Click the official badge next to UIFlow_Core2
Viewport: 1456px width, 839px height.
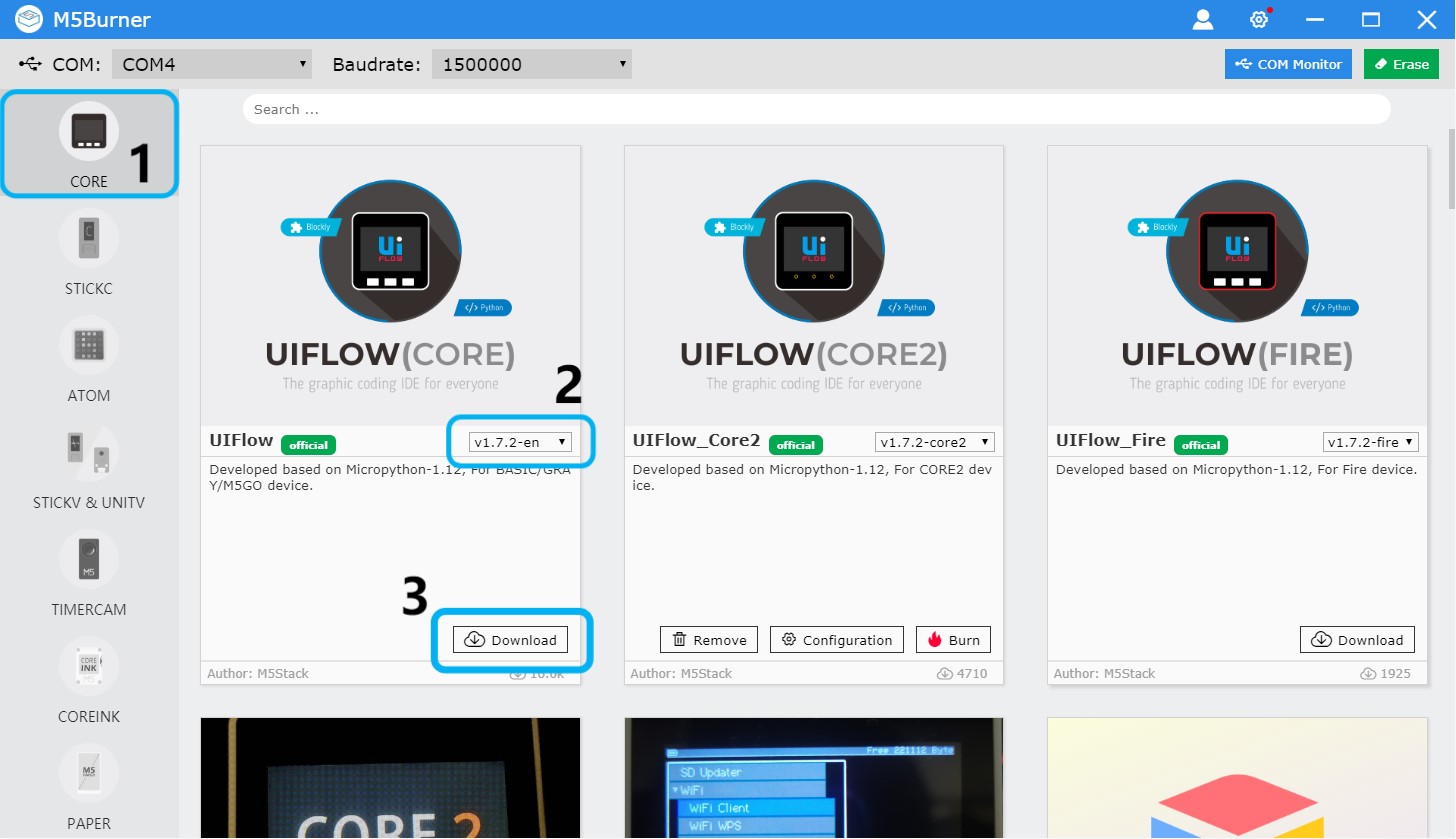(797, 445)
